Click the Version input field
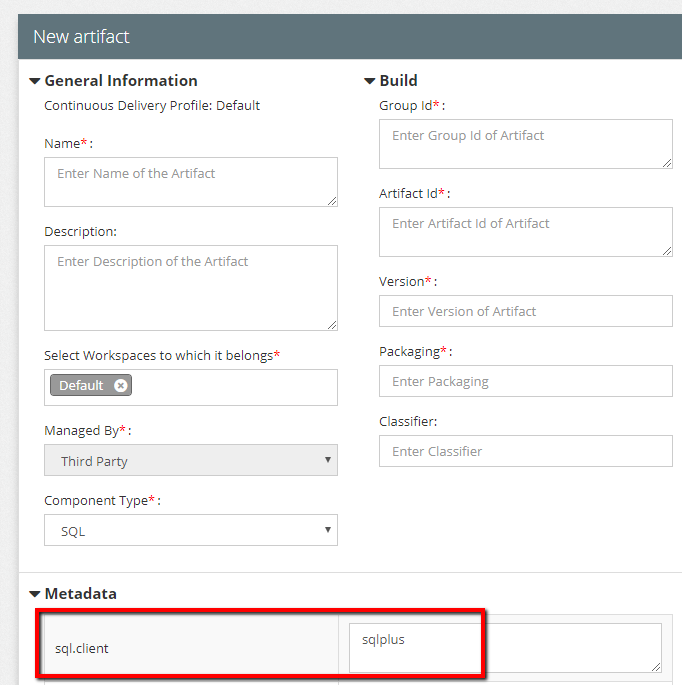This screenshot has height=685, width=682. point(525,311)
